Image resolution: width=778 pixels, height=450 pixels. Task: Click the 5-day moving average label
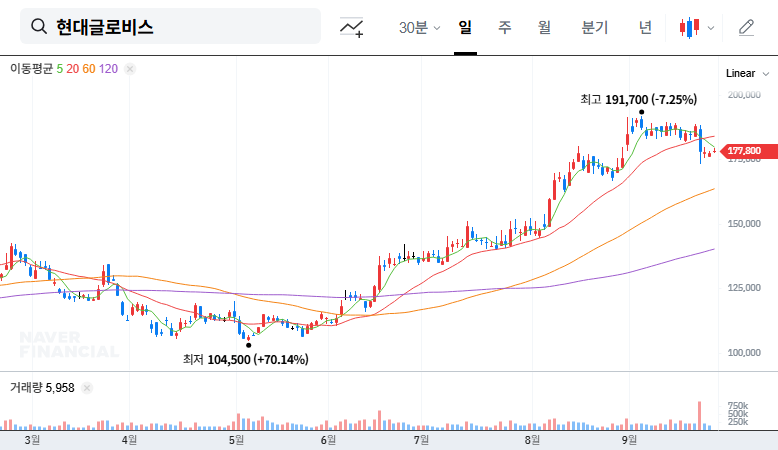[60, 69]
